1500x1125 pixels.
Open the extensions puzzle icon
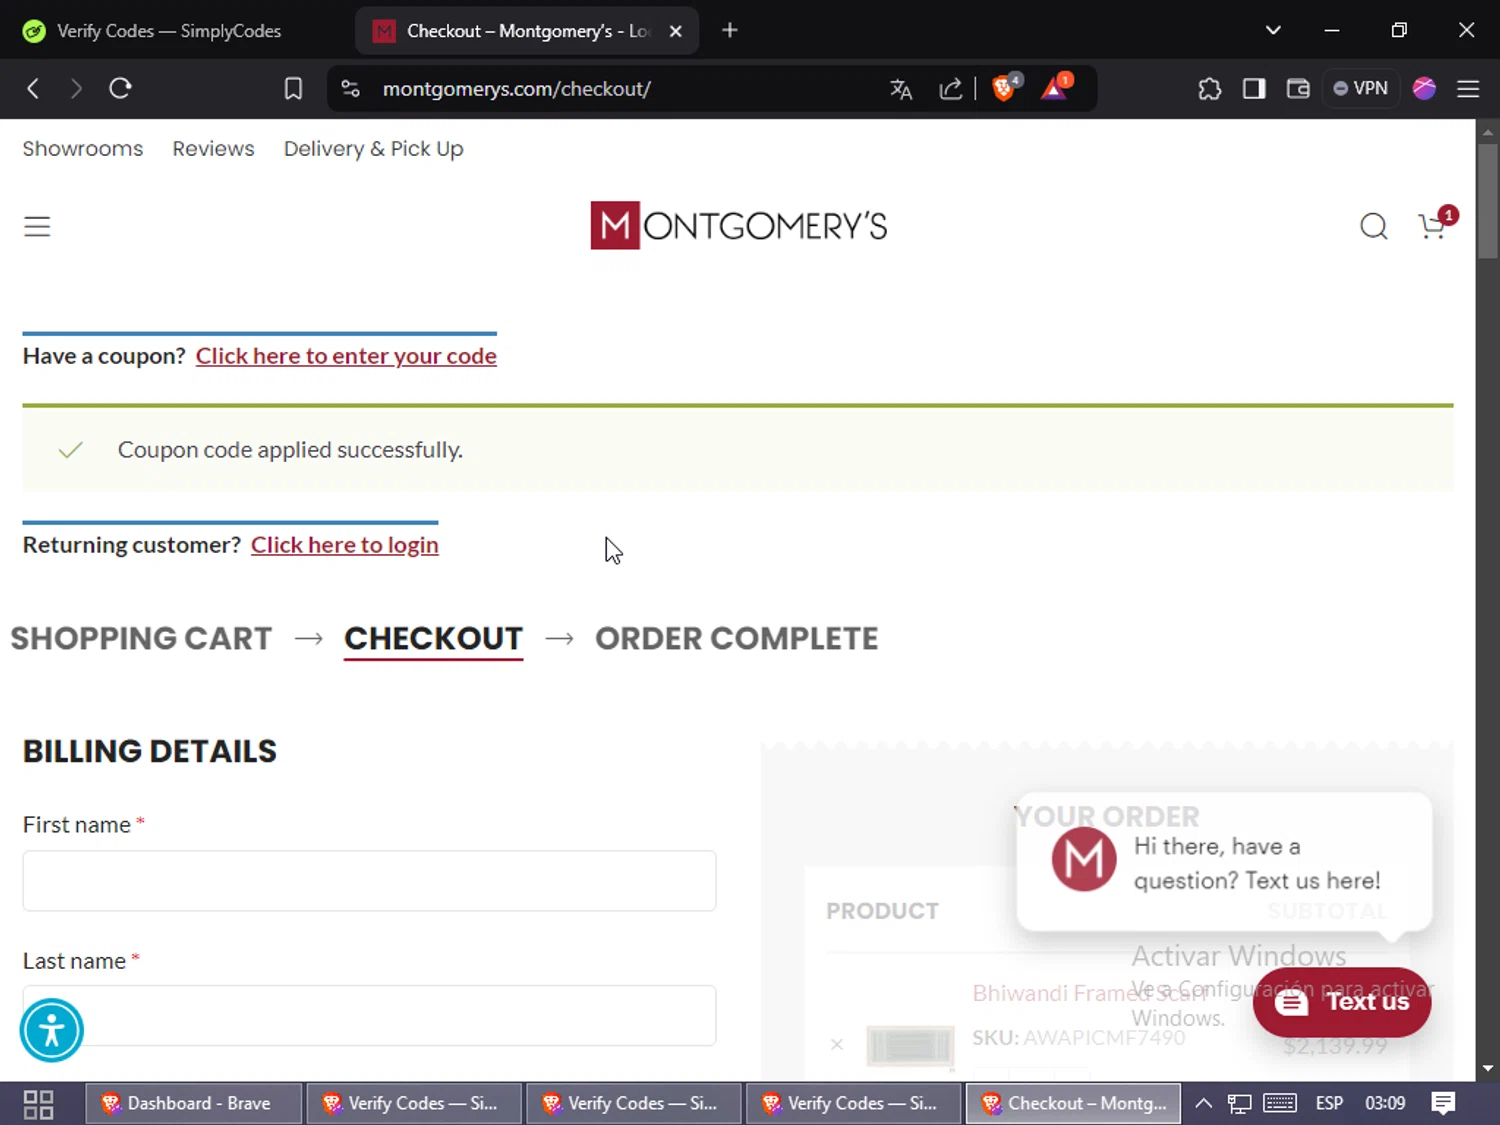[1209, 89]
